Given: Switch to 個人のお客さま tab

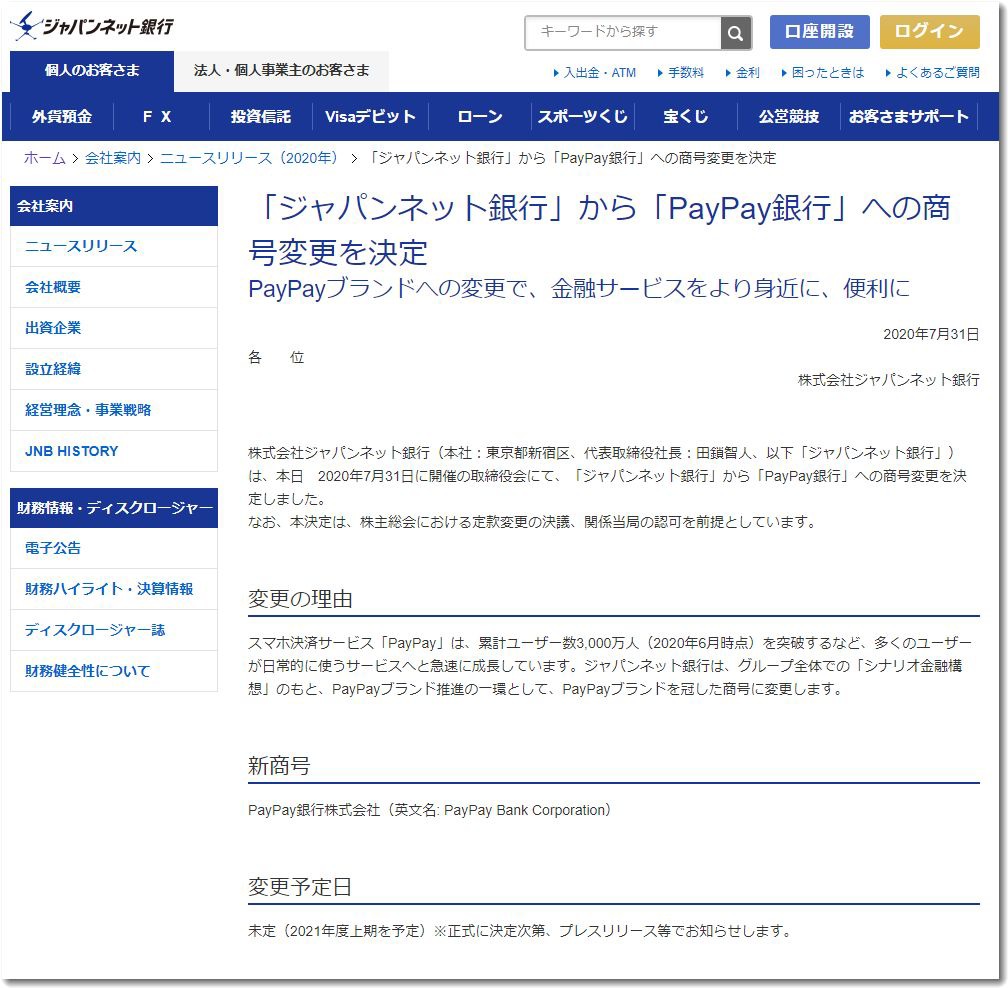Looking at the screenshot, I should click(92, 71).
